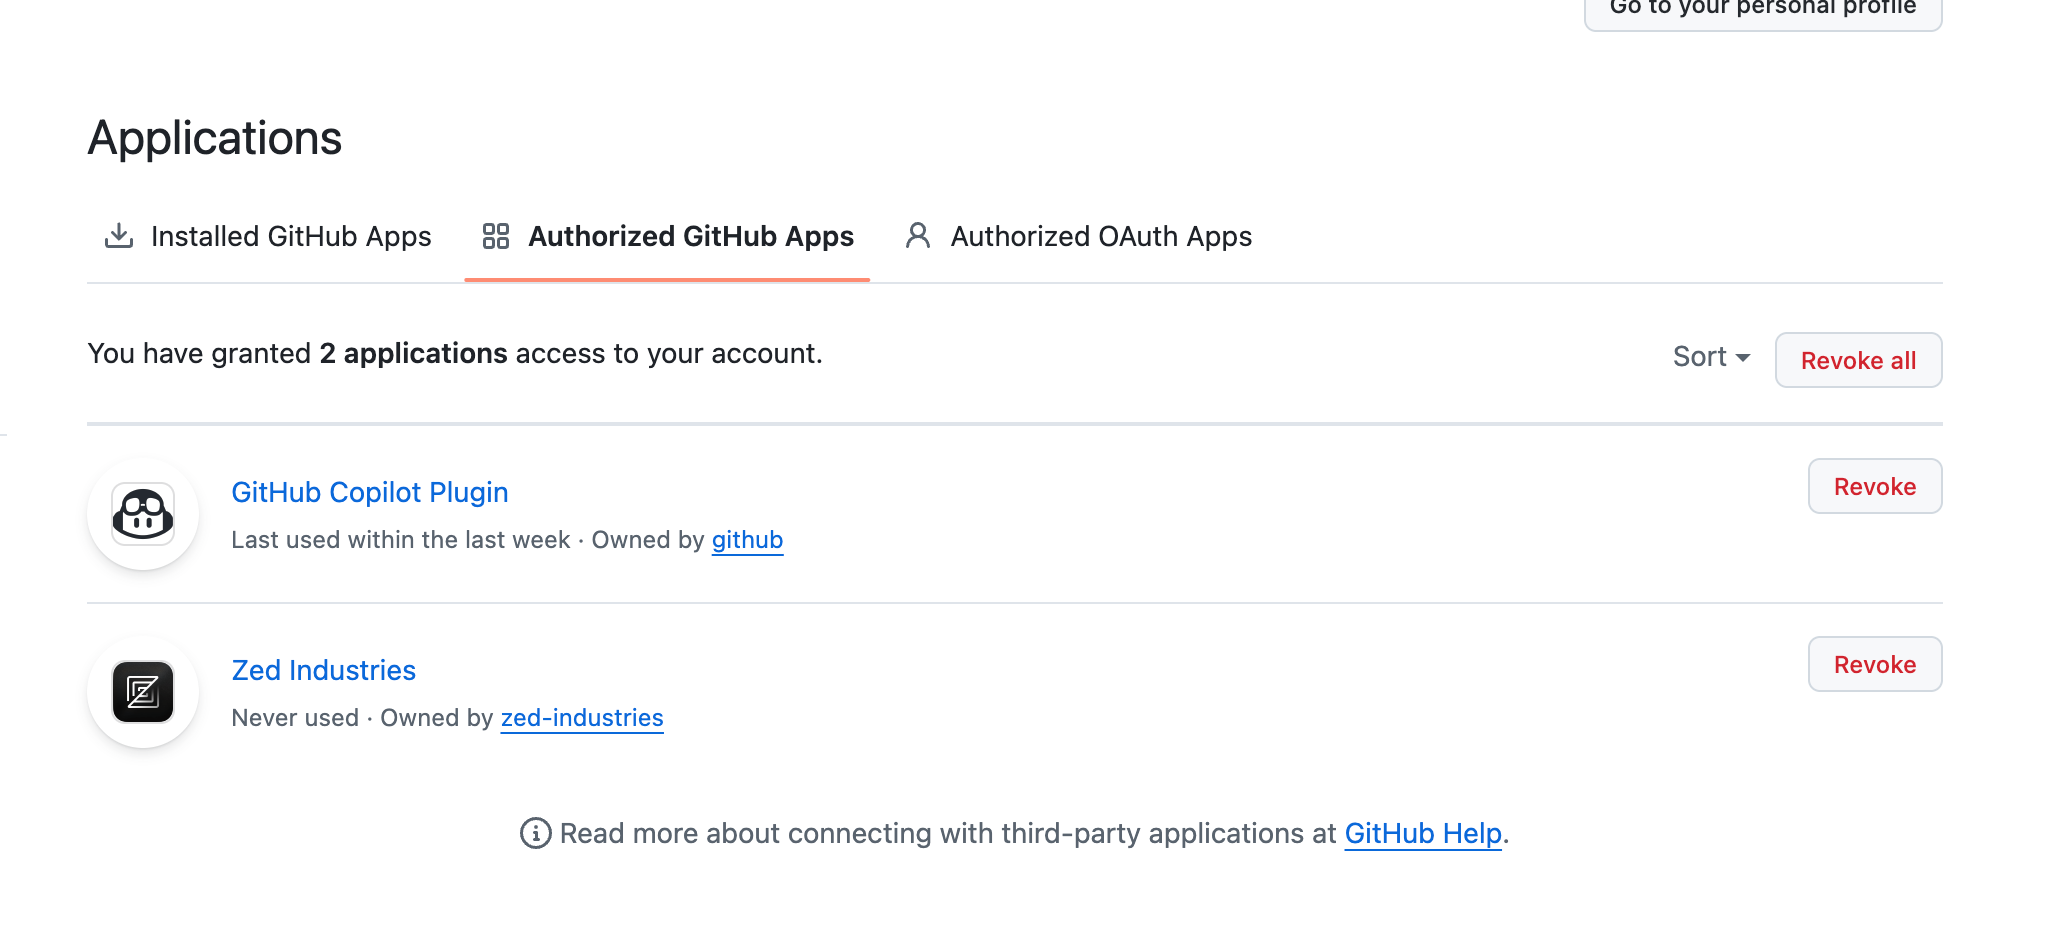Viewport: 2062px width, 934px height.
Task: Switch to Installed GitHub Apps tab
Action: tap(290, 236)
